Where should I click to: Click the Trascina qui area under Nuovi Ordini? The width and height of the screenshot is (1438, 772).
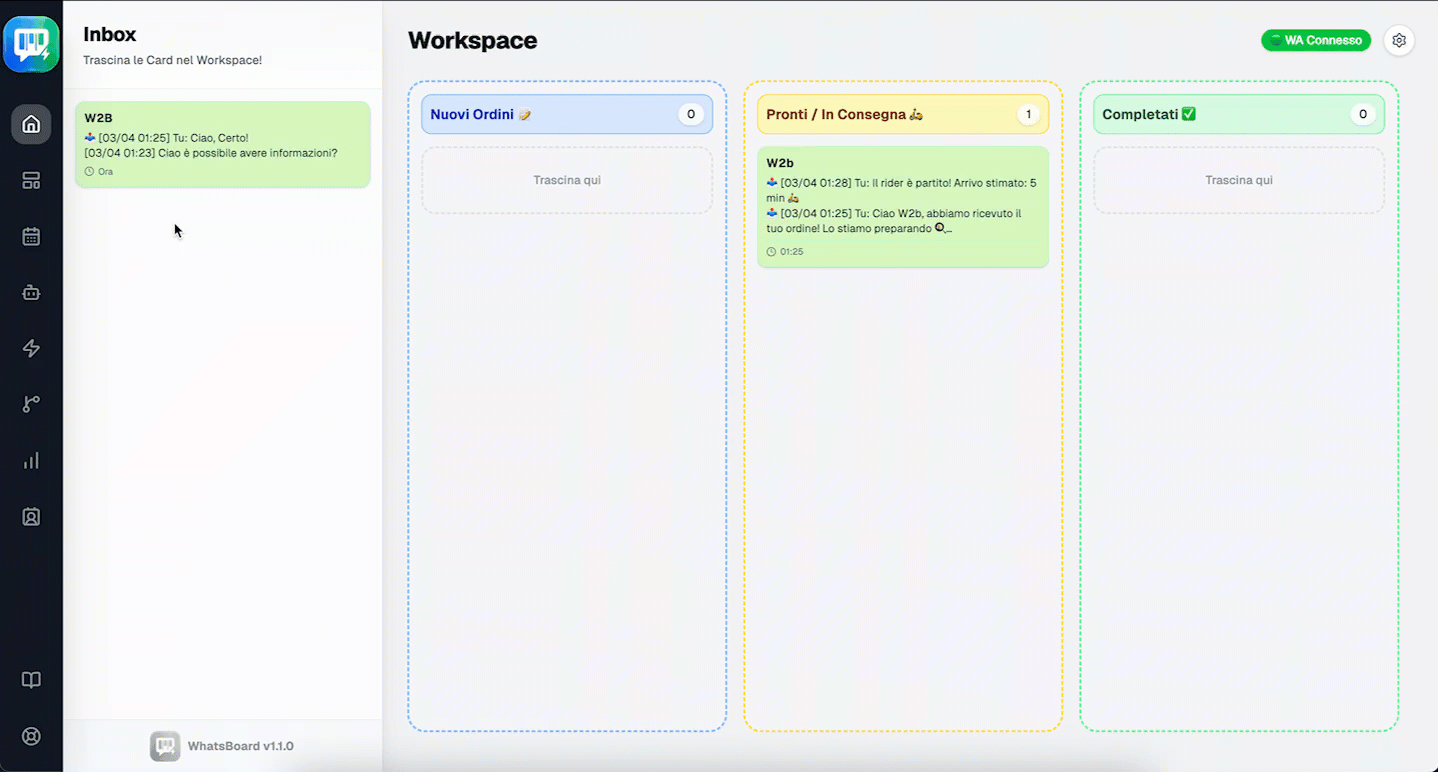(567, 180)
